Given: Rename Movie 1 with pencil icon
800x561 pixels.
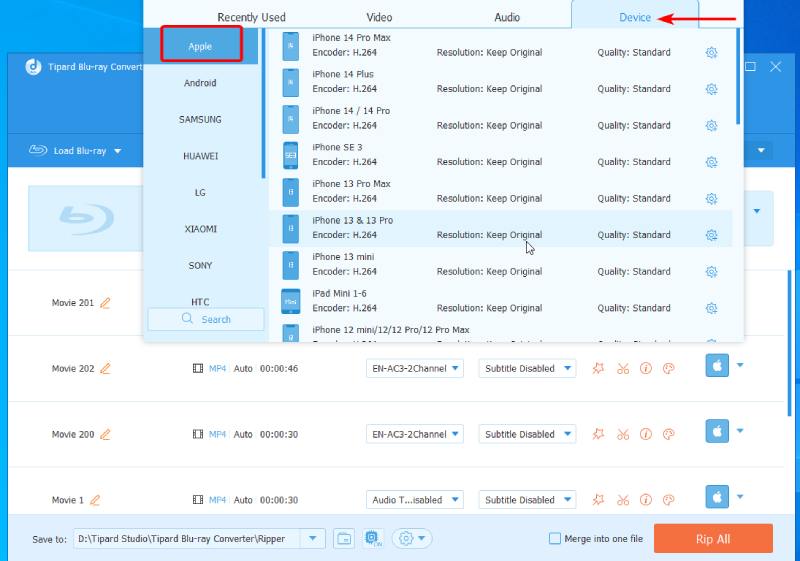Looking at the screenshot, I should [95, 500].
